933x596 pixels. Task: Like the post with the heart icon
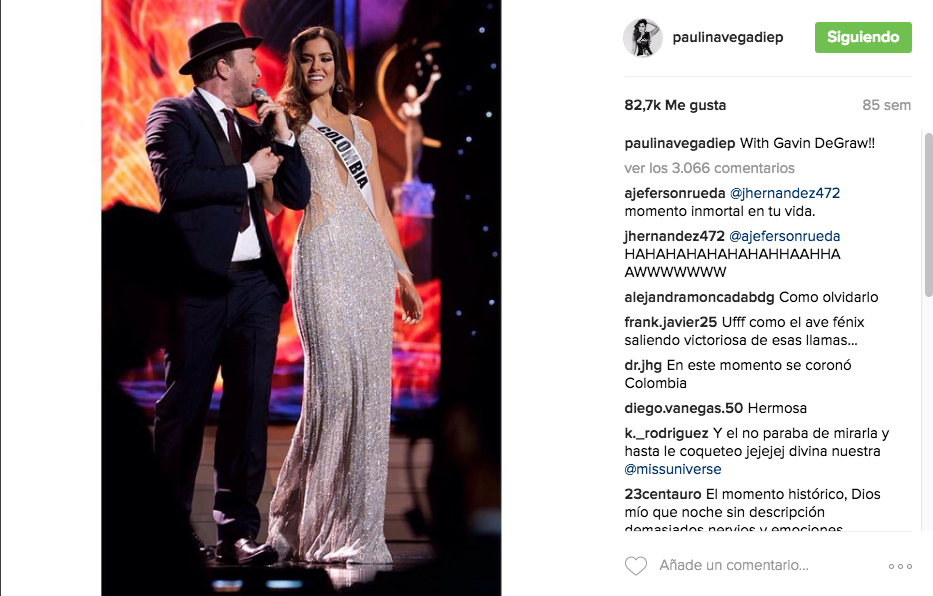tap(635, 565)
